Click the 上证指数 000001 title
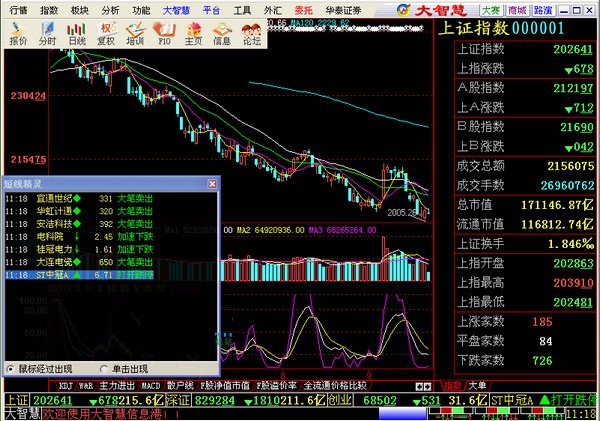600x421 pixels. pyautogui.click(x=501, y=29)
